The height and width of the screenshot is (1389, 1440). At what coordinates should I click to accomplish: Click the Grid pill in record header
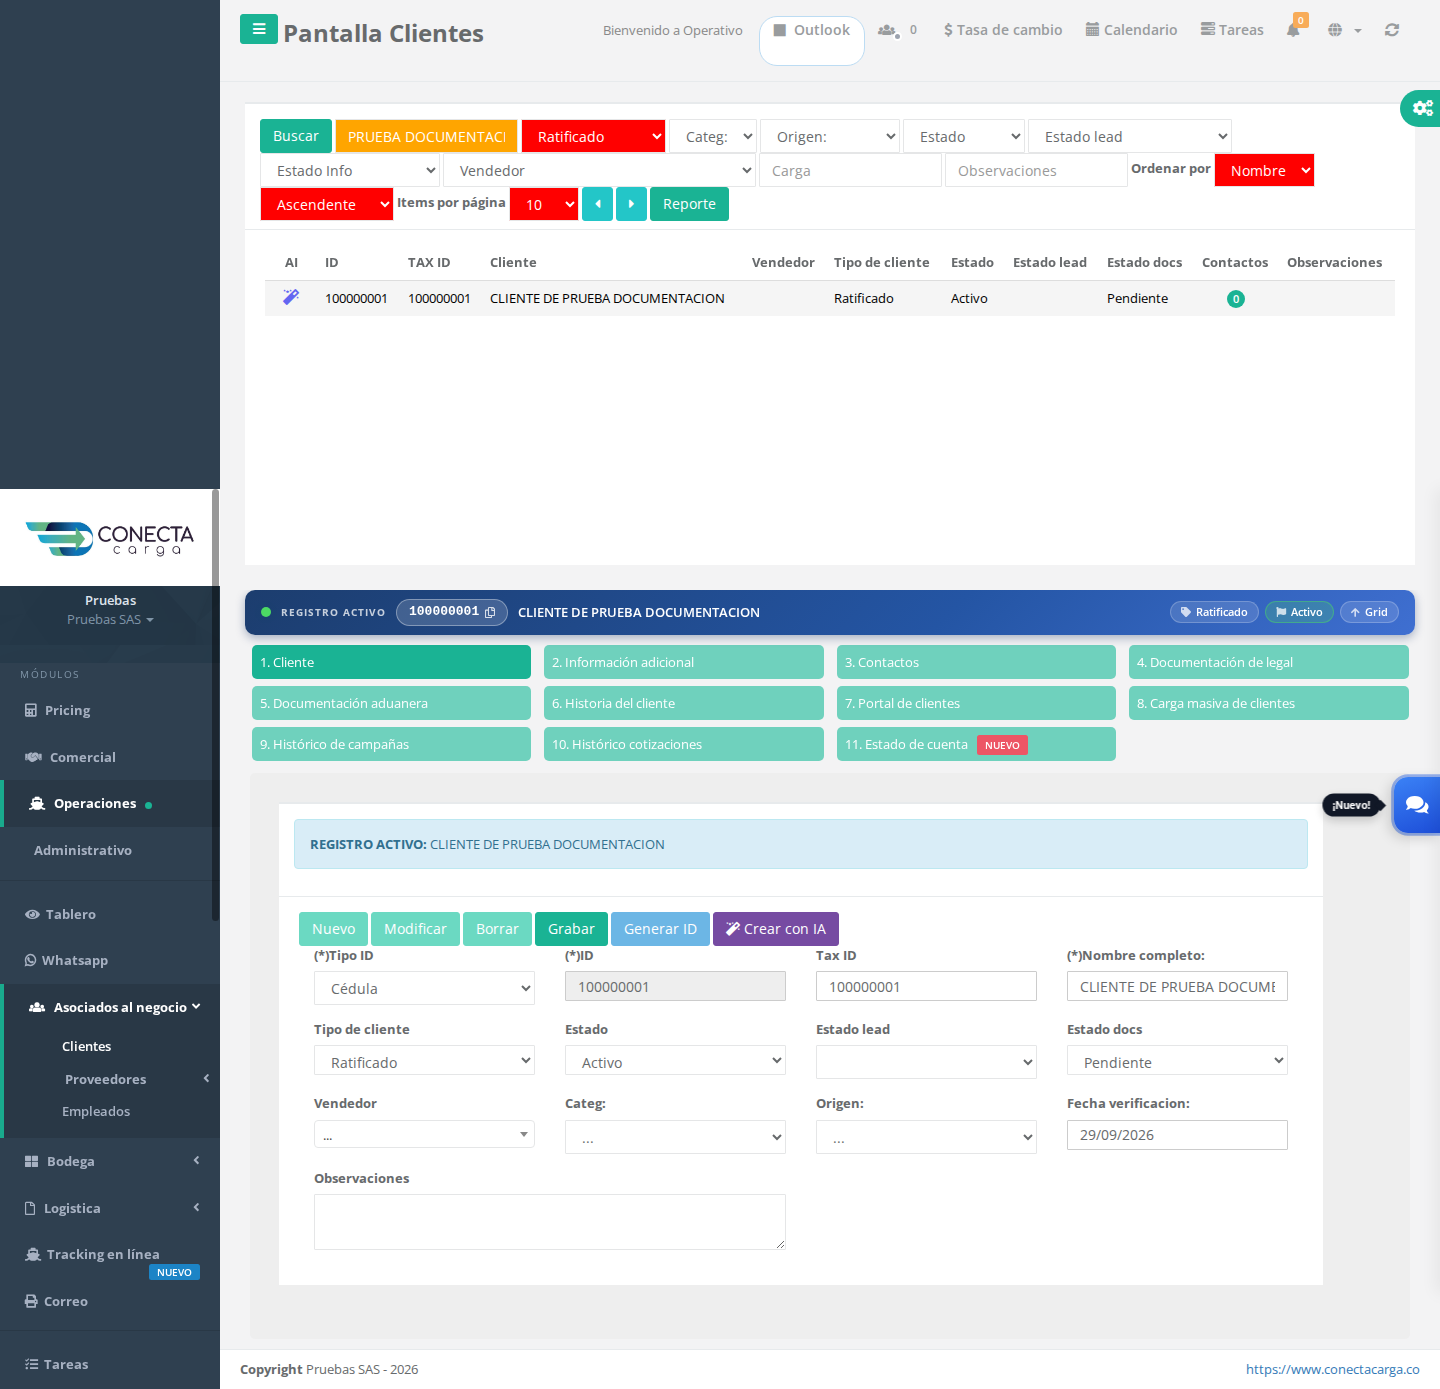[x=1369, y=612]
